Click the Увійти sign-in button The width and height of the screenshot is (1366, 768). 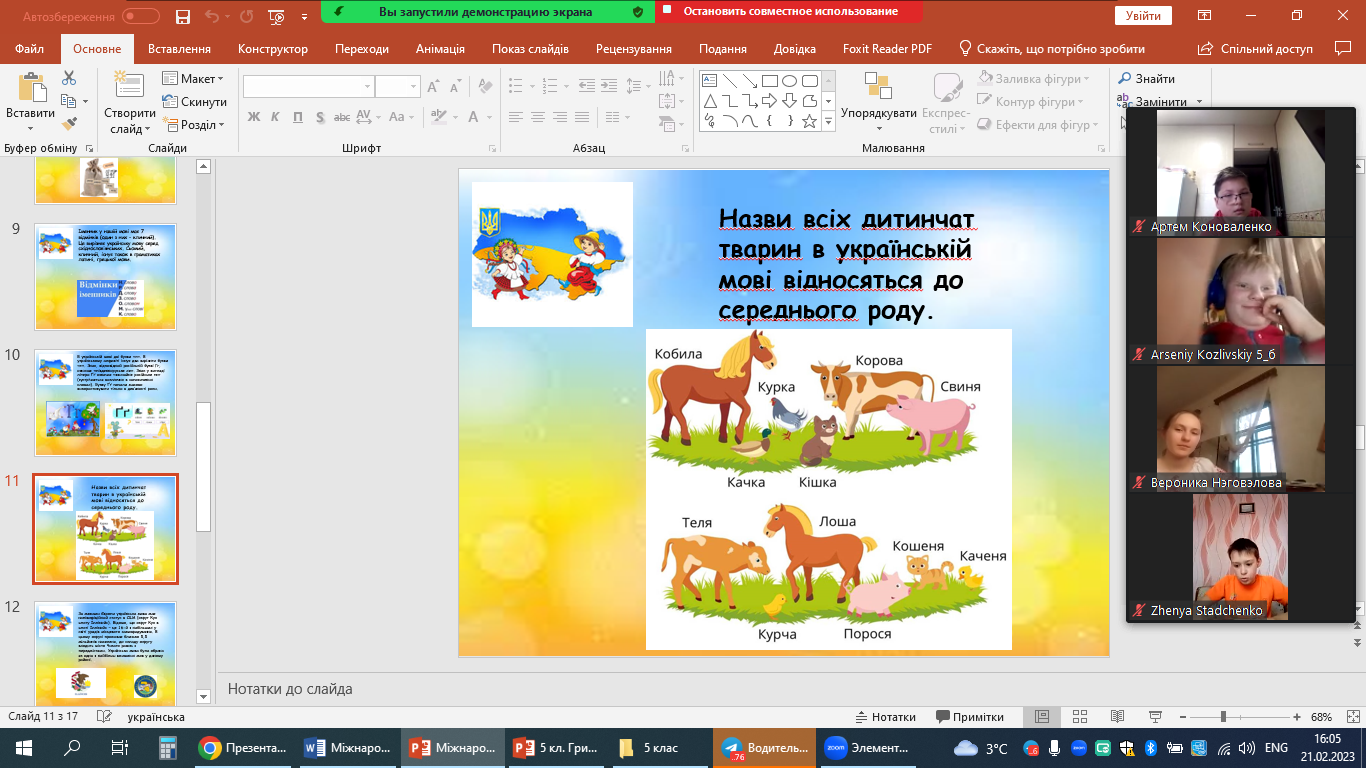point(1143,16)
